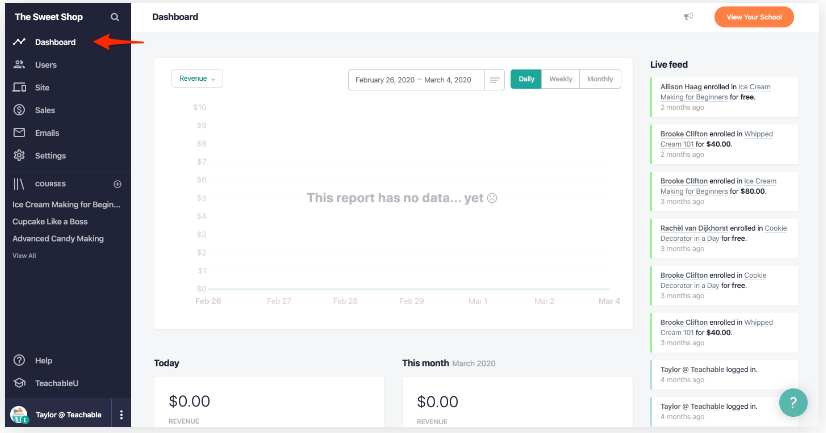Expand the Revenue metric dropdown
This screenshot has height=433, width=826.
(x=197, y=78)
